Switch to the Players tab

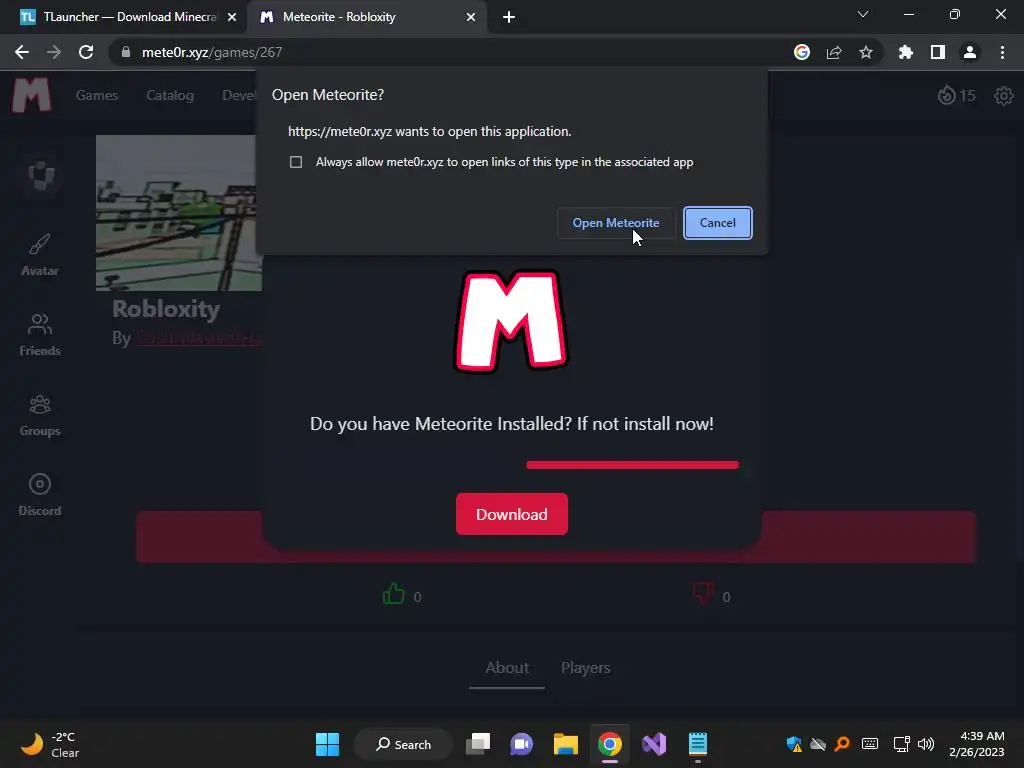[x=586, y=668]
